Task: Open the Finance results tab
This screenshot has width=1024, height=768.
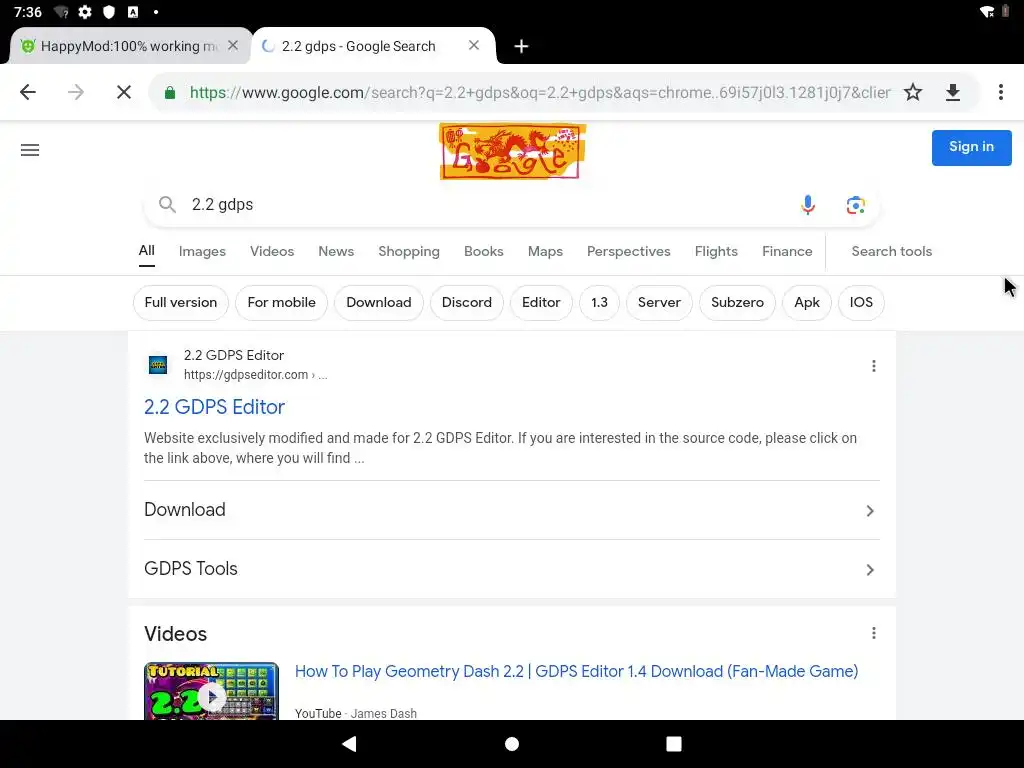Action: [x=787, y=251]
